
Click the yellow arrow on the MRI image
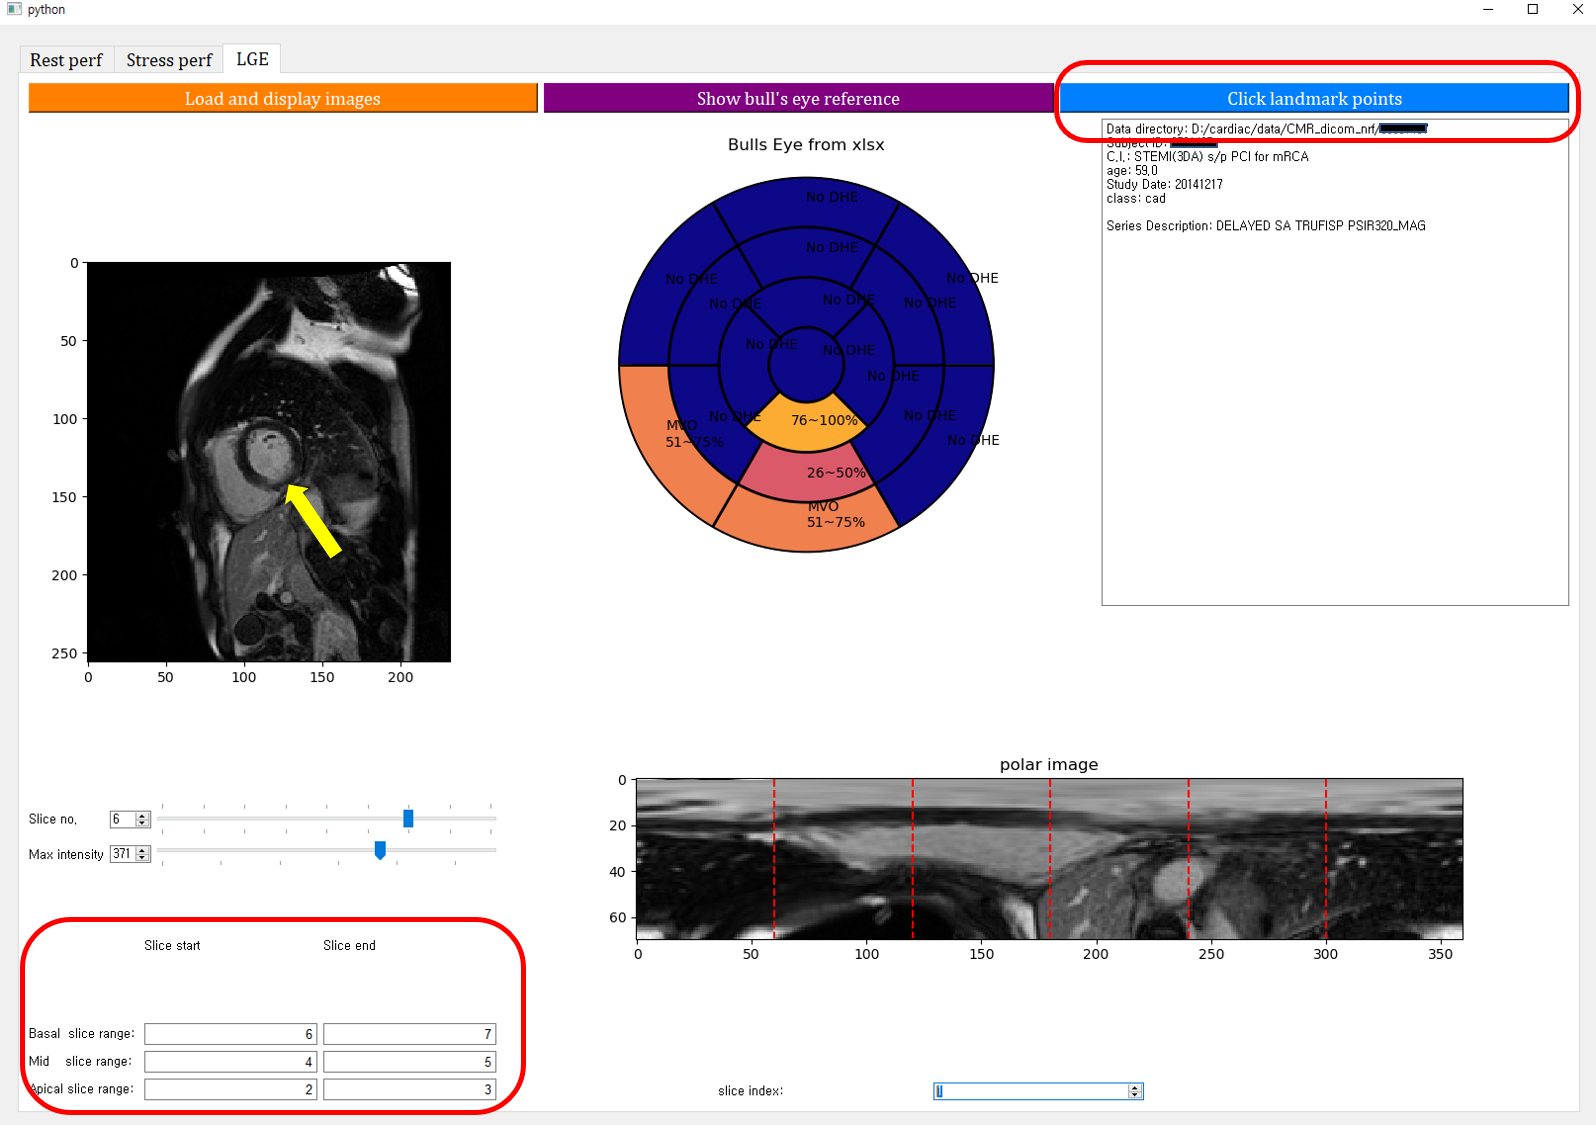click(314, 520)
